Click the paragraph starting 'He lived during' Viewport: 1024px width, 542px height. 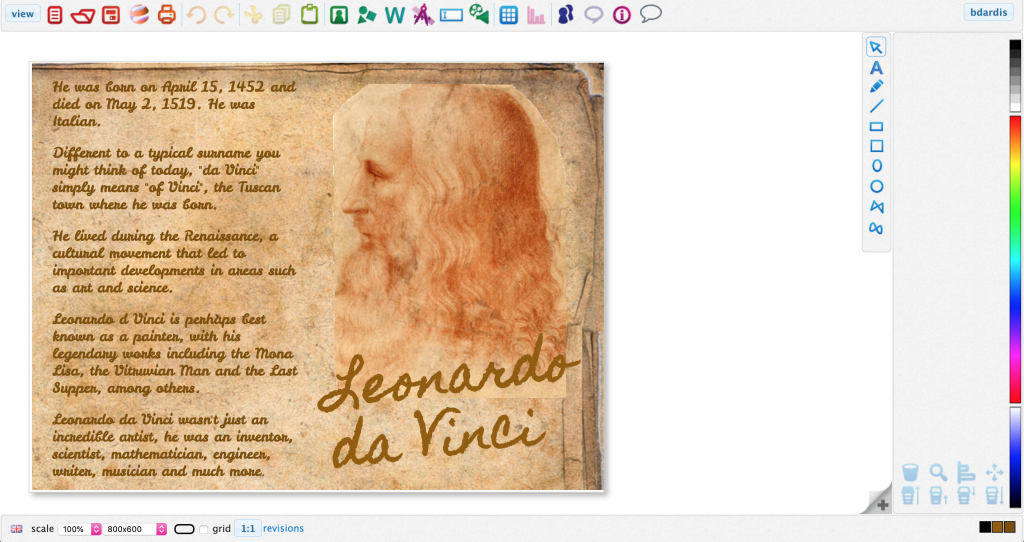[x=174, y=261]
